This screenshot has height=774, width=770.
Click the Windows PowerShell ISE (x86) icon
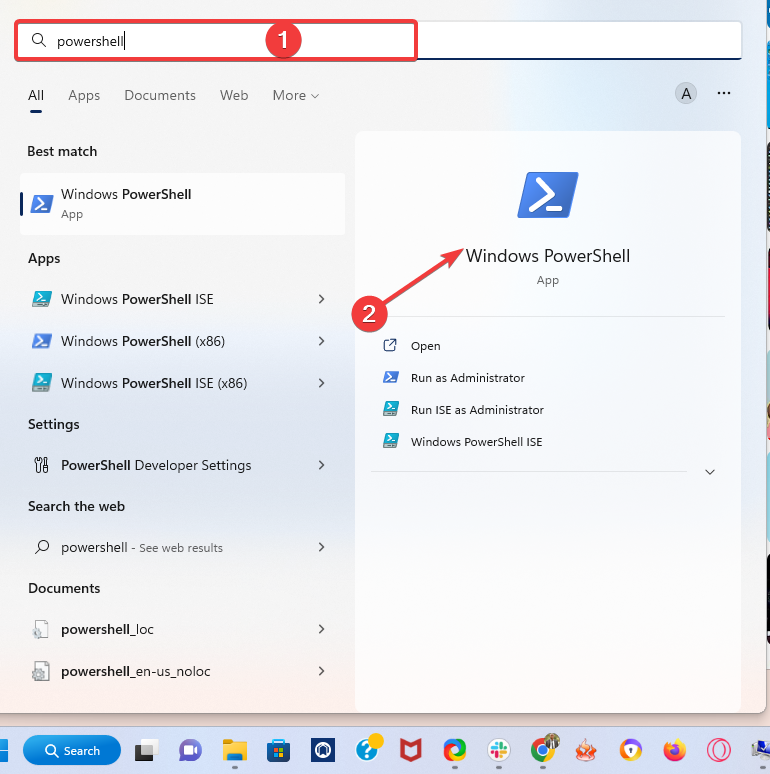tap(42, 383)
